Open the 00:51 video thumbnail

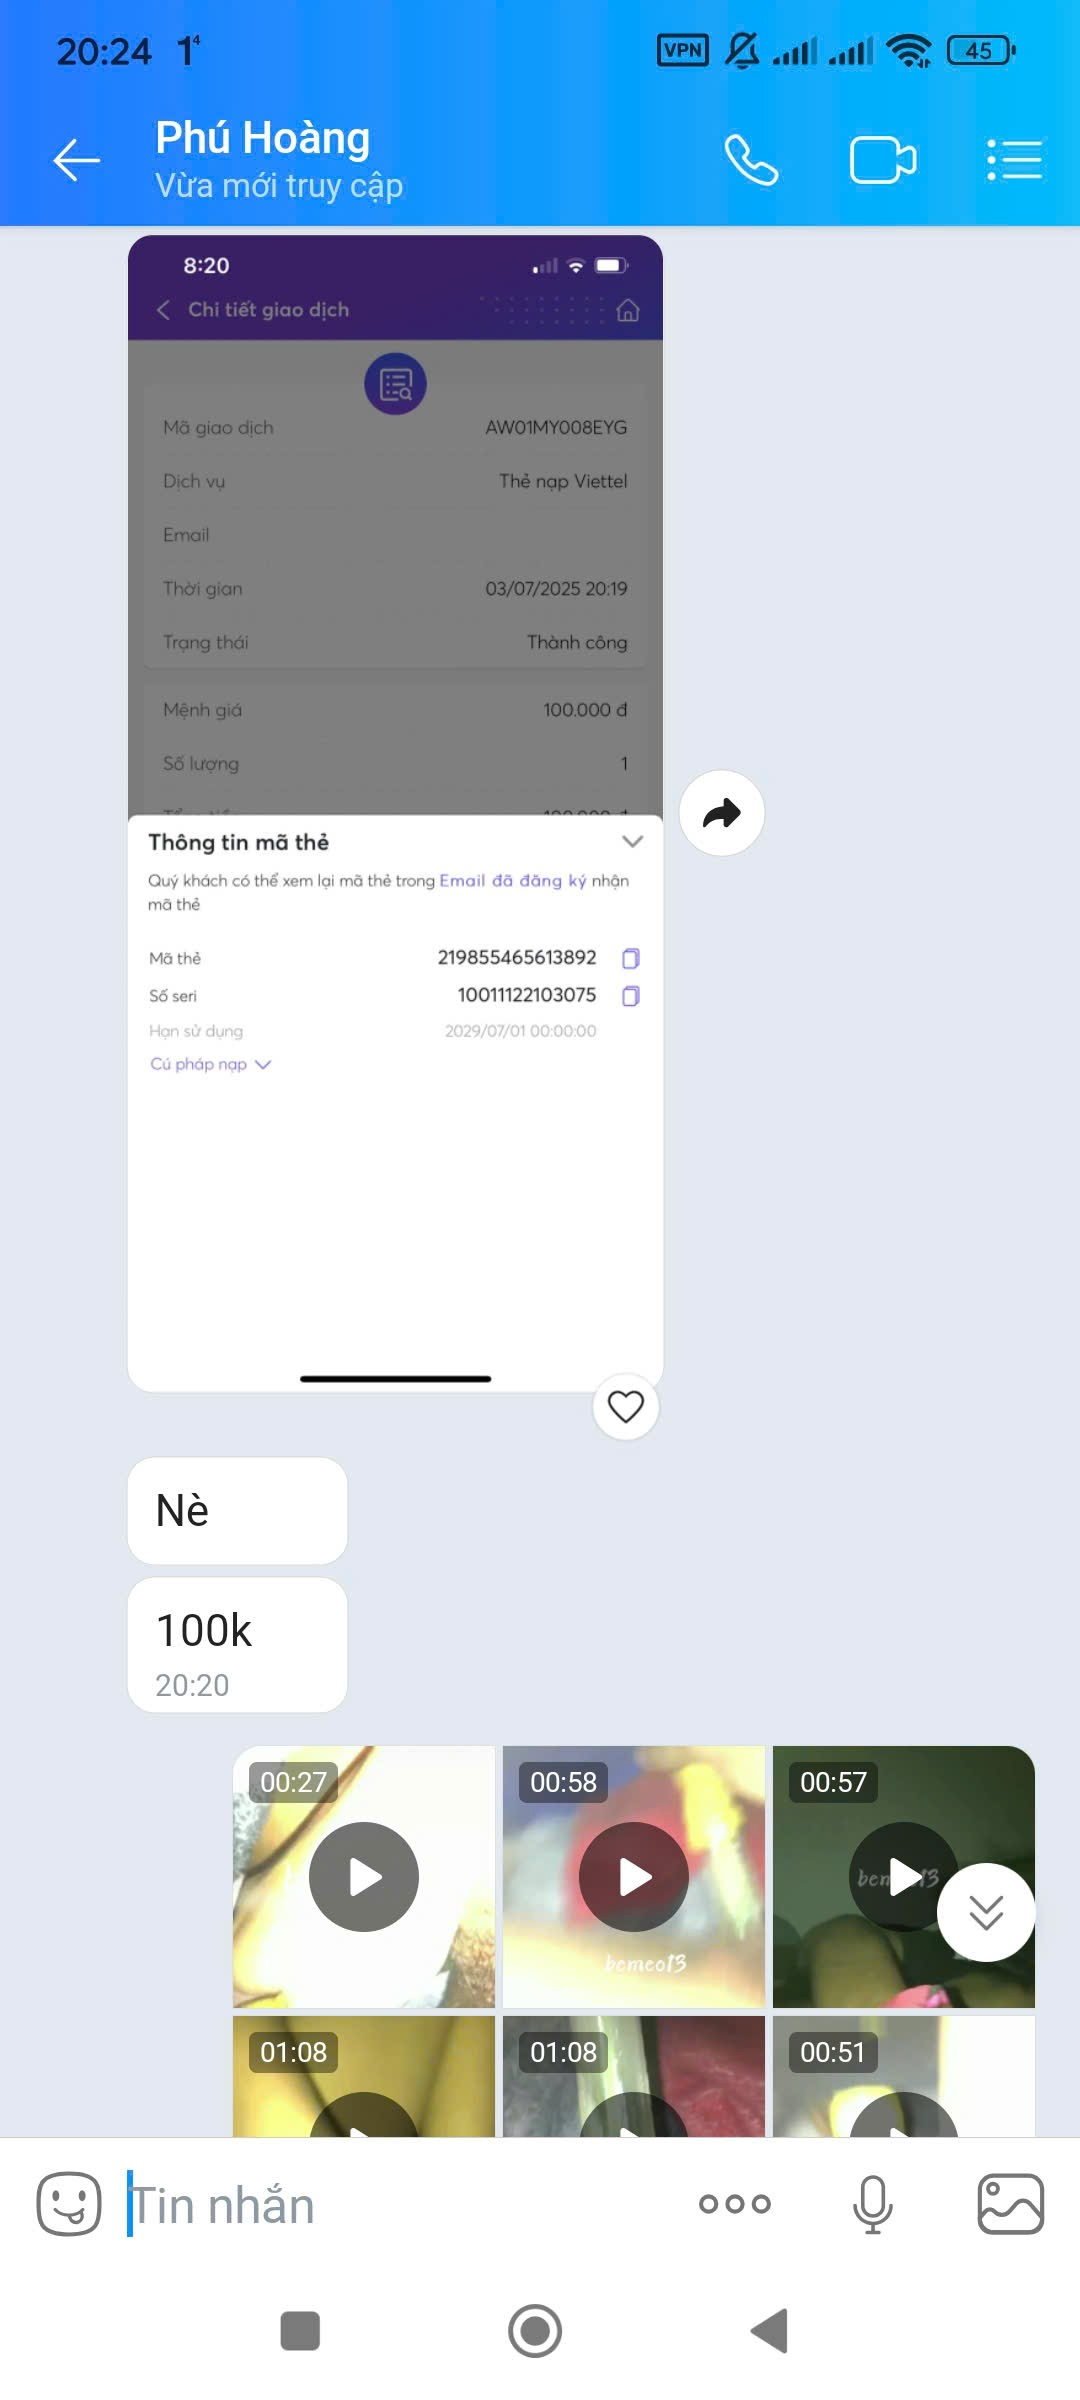point(903,2078)
